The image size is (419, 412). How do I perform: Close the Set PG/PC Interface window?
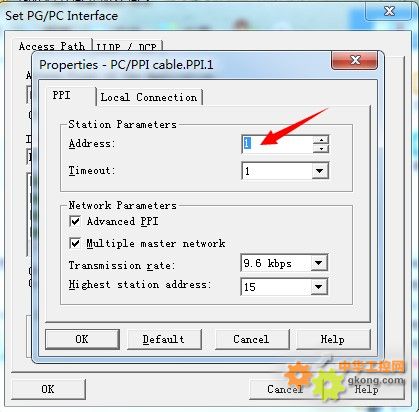click(389, 11)
